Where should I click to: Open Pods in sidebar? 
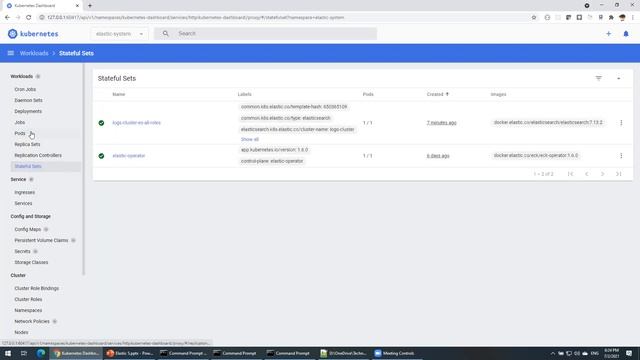pyautogui.click(x=20, y=133)
